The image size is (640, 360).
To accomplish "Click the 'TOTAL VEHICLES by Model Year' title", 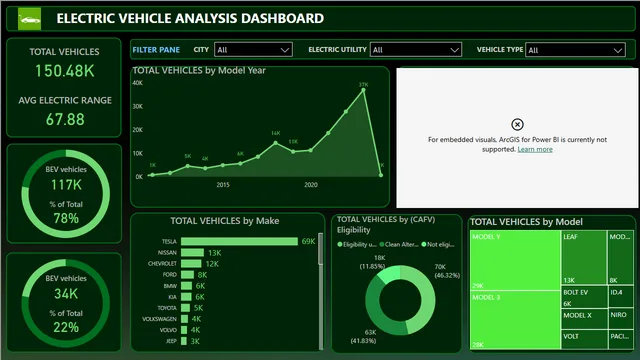I will [199, 71].
